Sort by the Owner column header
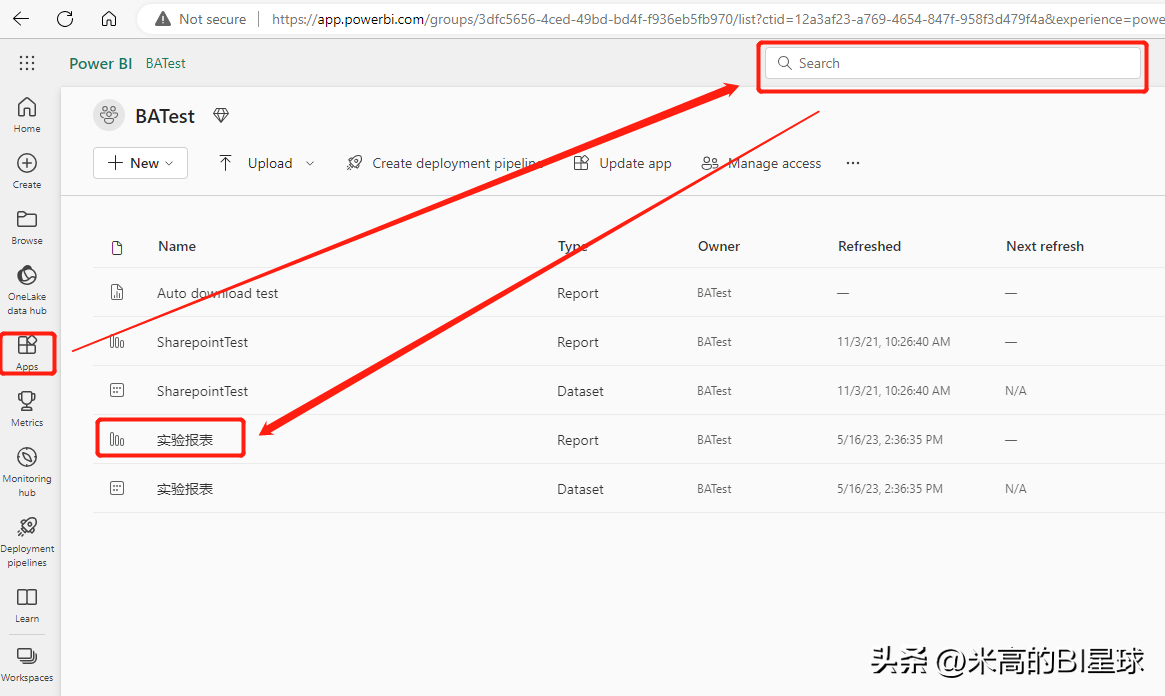 coord(718,246)
